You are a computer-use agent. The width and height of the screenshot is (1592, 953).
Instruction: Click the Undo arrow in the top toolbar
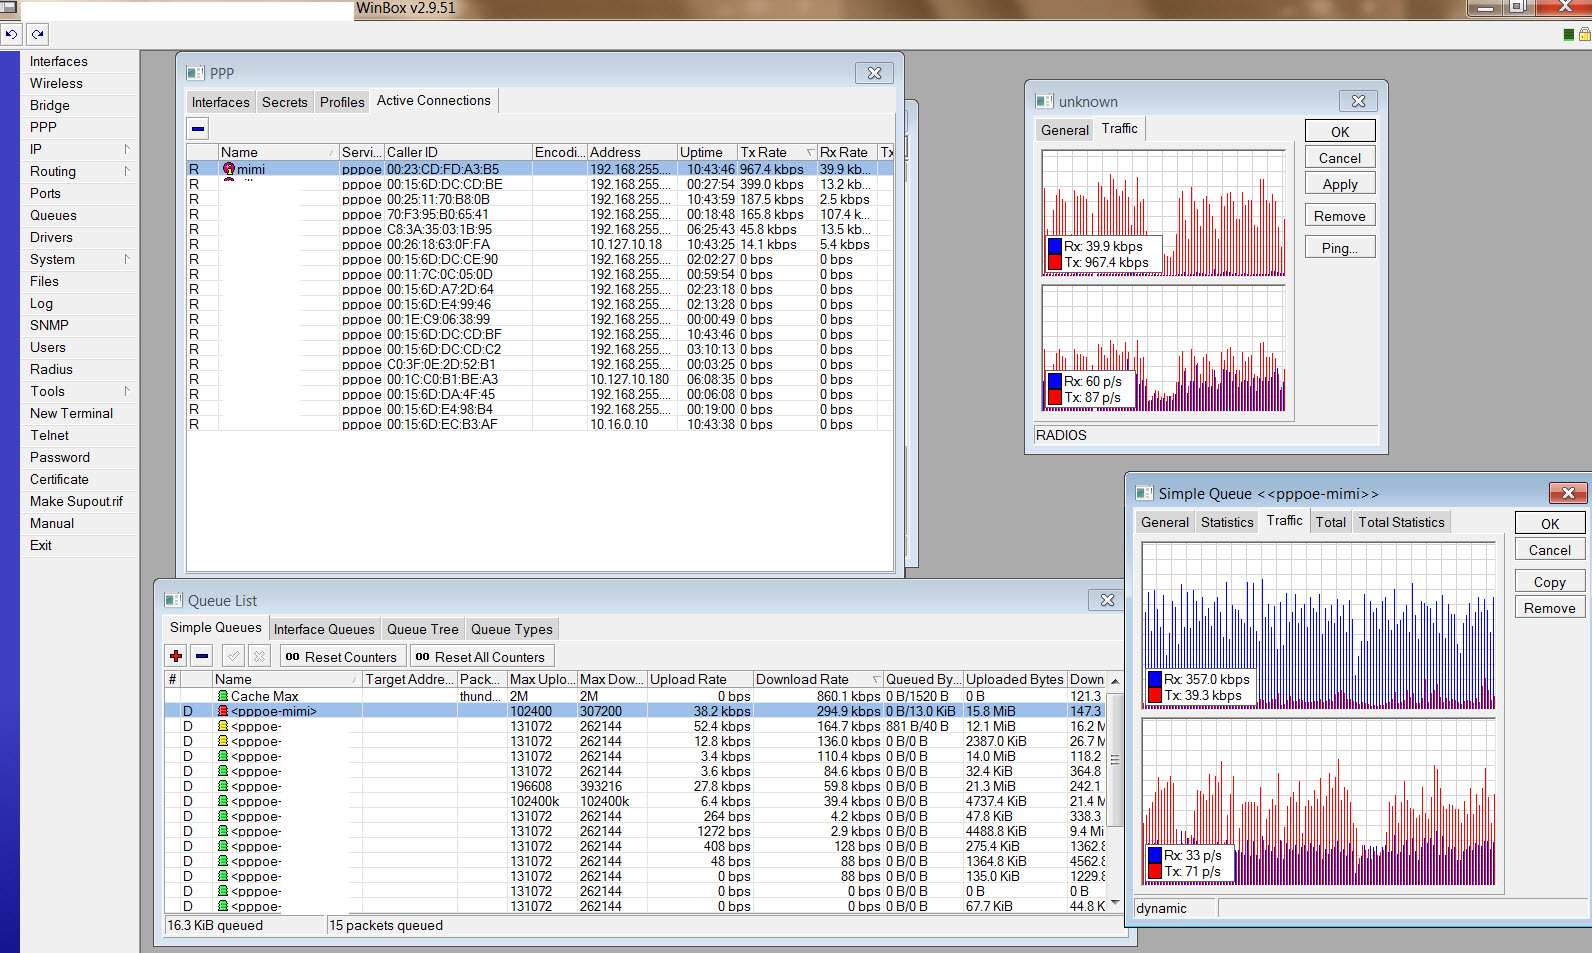pos(11,34)
